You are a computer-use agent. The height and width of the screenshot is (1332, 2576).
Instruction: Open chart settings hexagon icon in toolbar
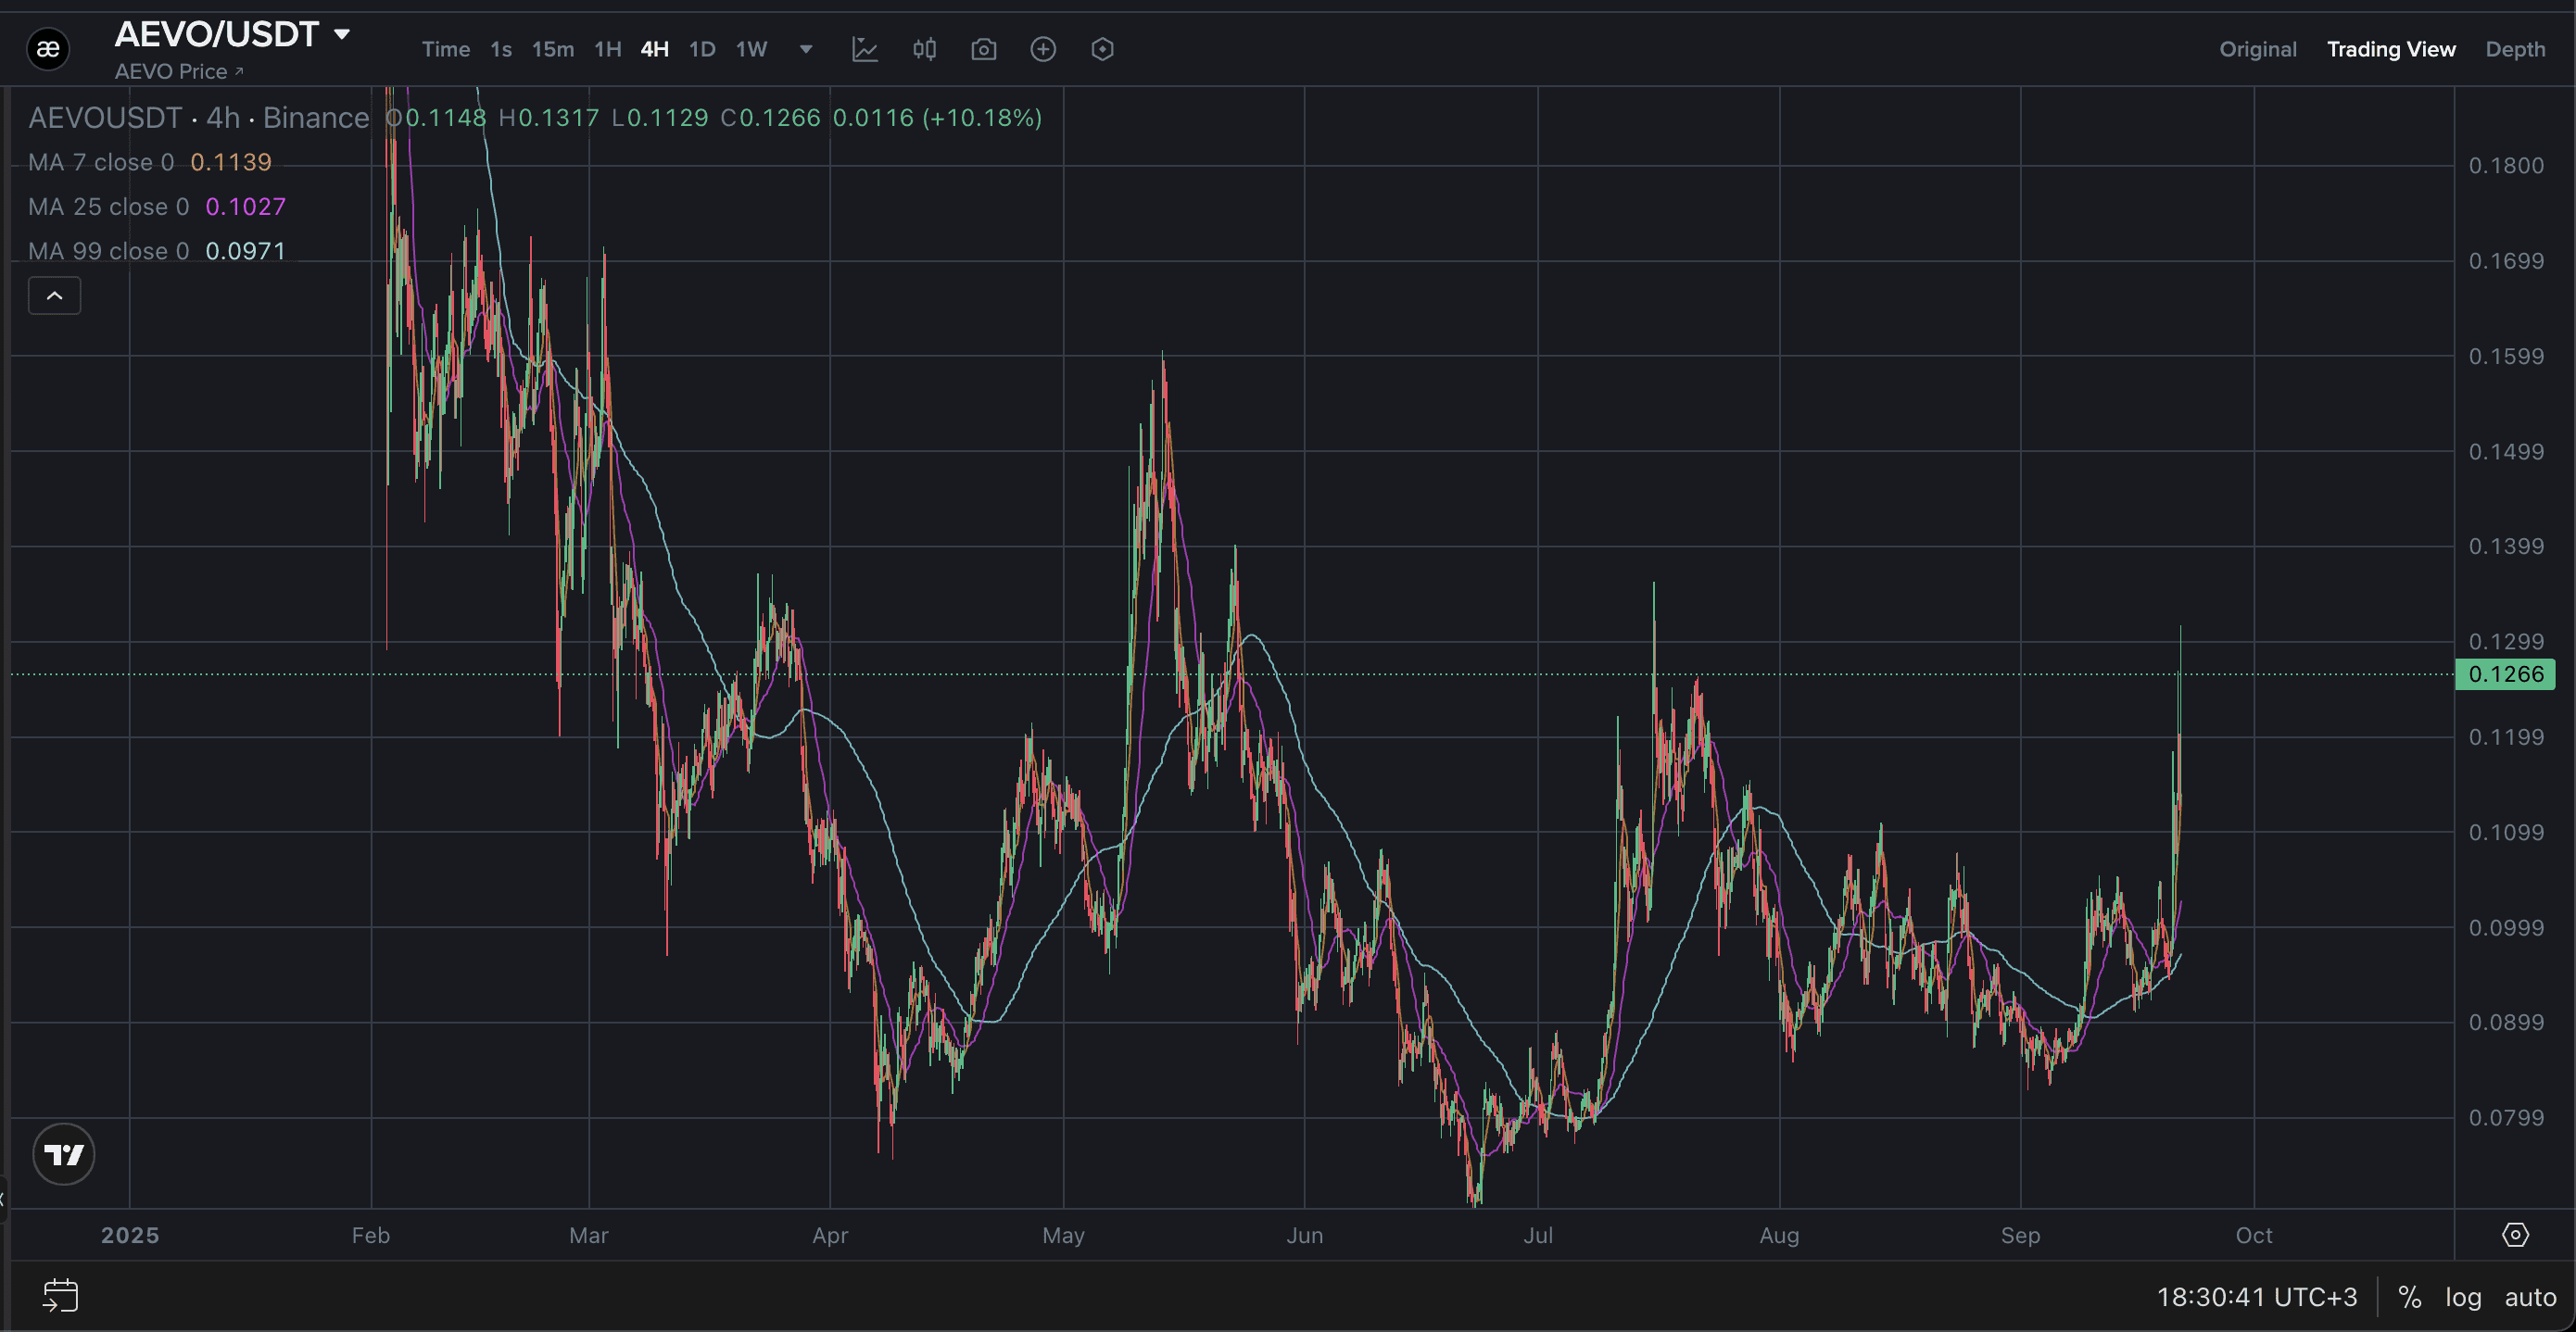tap(1102, 49)
